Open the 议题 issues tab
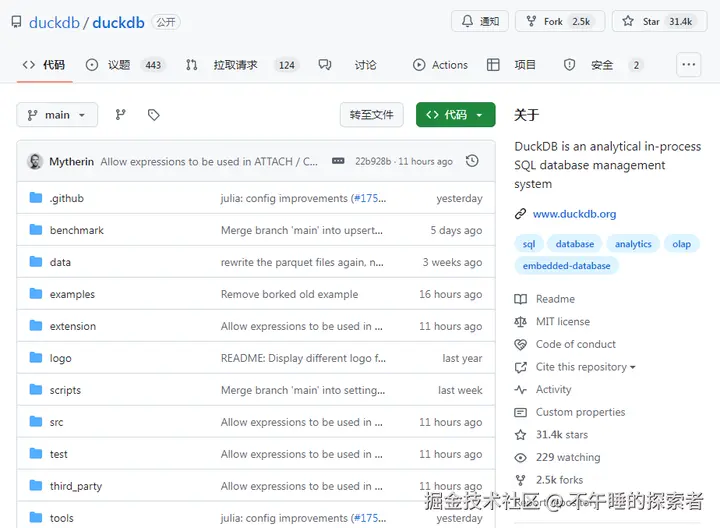The width and height of the screenshot is (720, 528). pyautogui.click(x=124, y=65)
